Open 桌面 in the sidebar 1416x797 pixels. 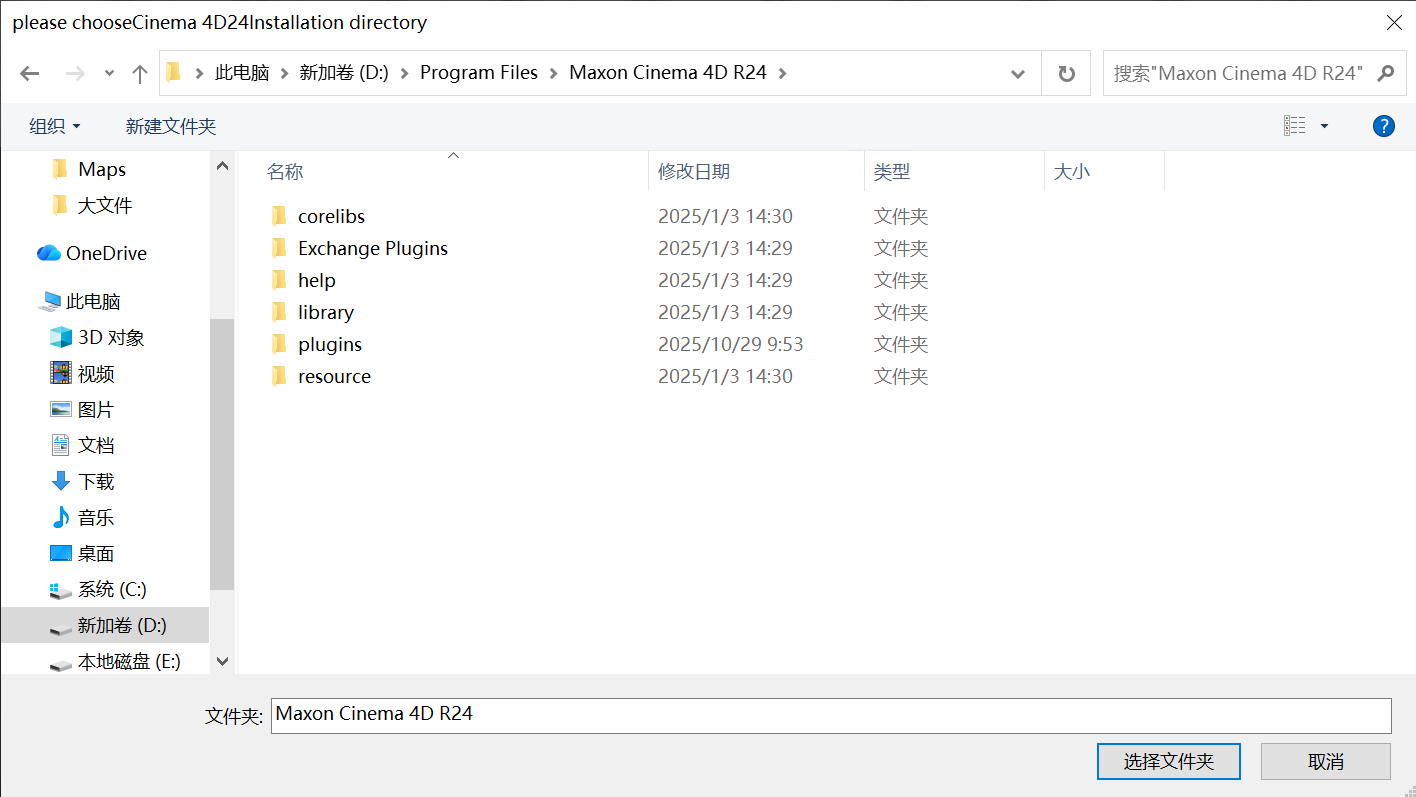(x=96, y=554)
